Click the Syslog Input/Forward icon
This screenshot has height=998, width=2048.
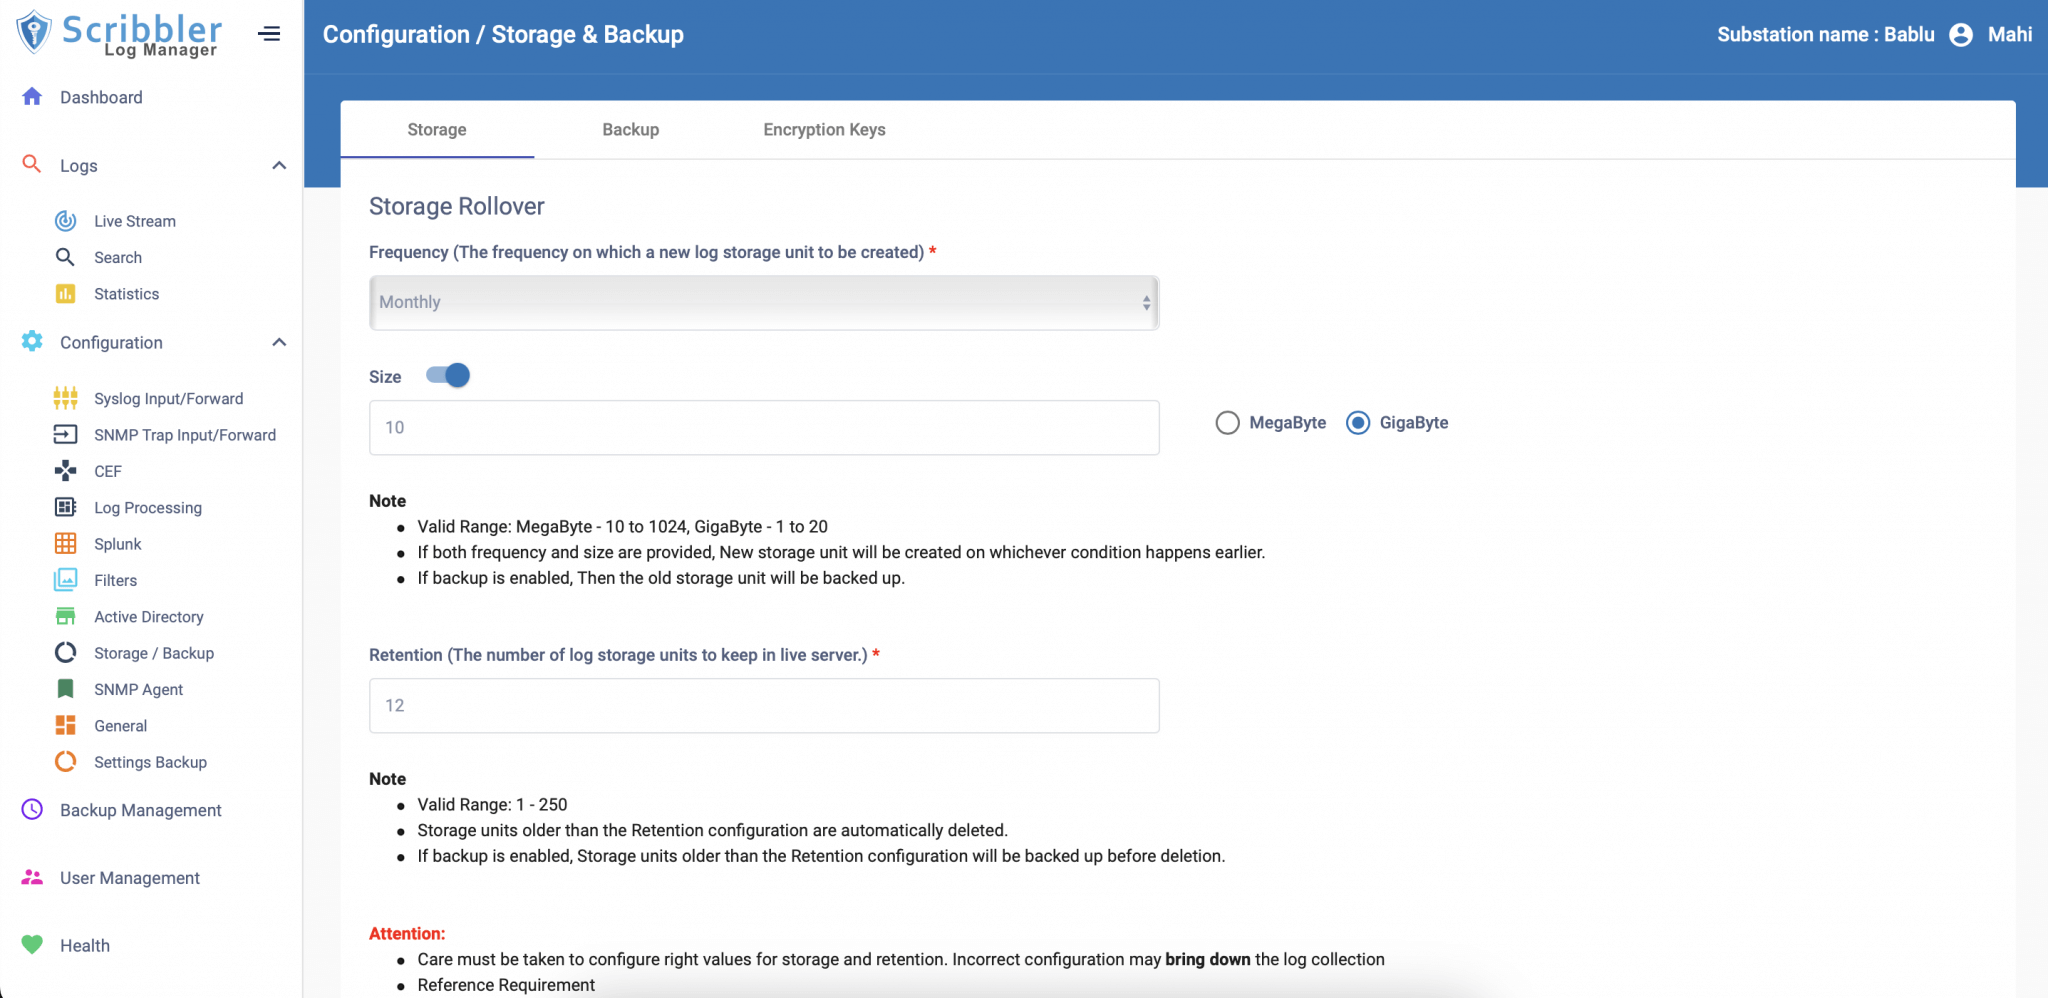66,398
